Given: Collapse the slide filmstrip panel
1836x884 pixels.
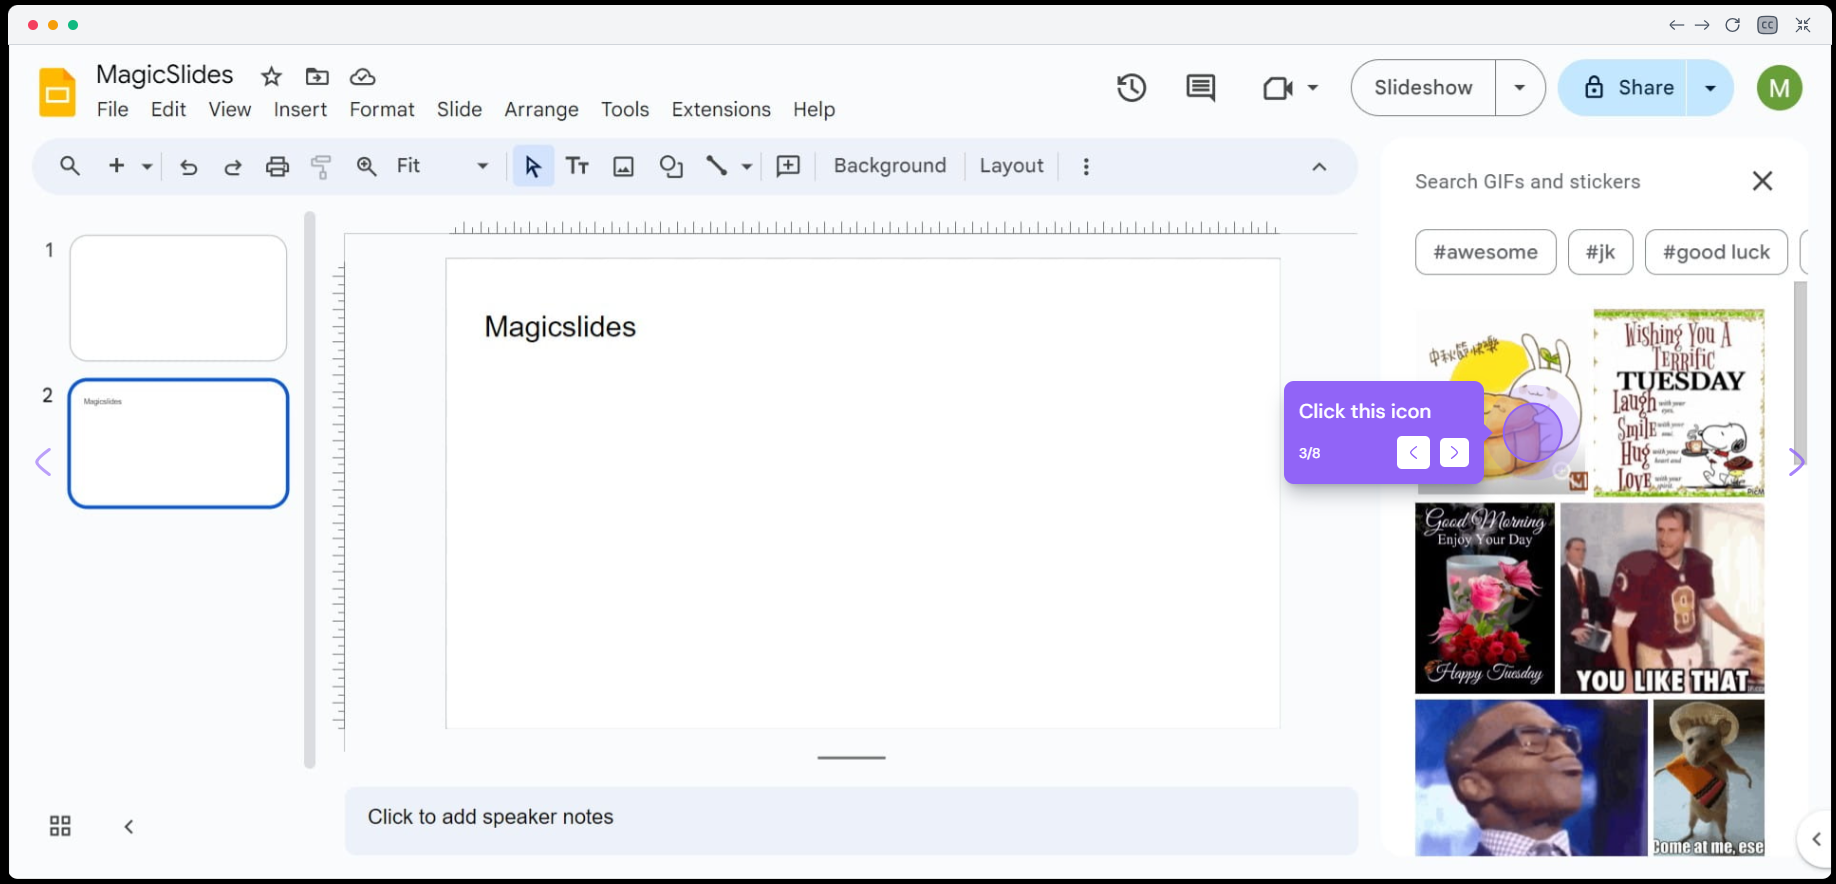Looking at the screenshot, I should point(129,826).
